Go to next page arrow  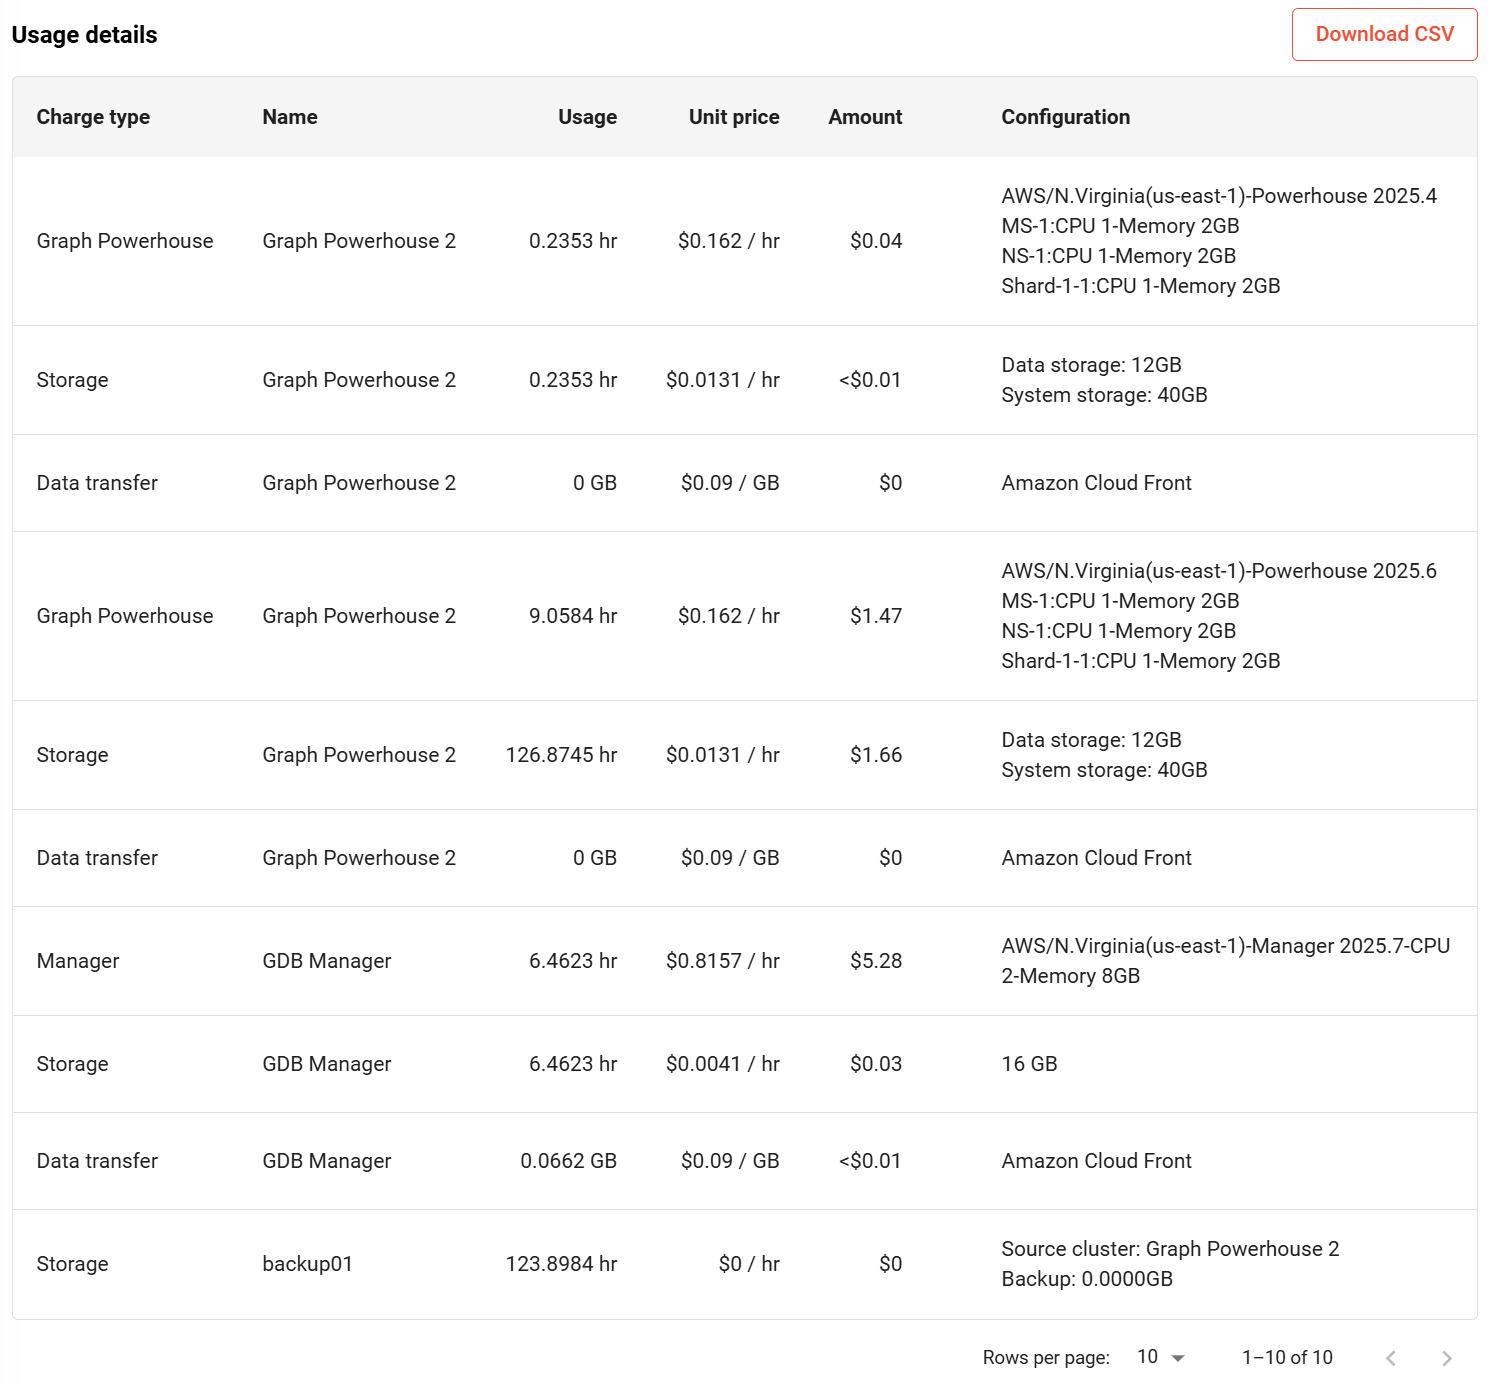[x=1446, y=1358]
